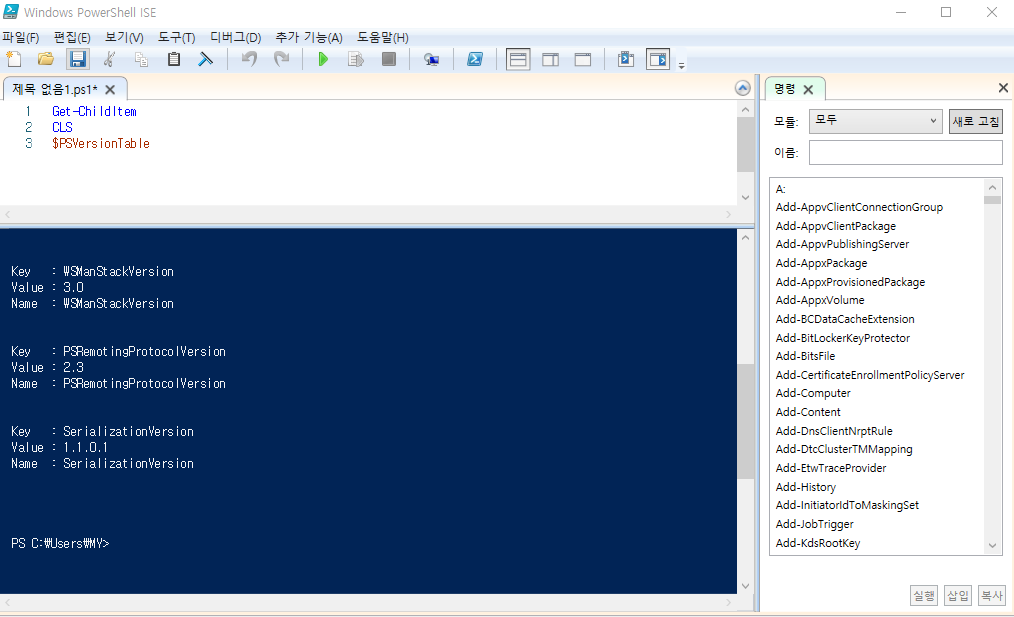The height and width of the screenshot is (617, 1014).
Task: Open the 파일(F) menu
Action: [x=21, y=38]
